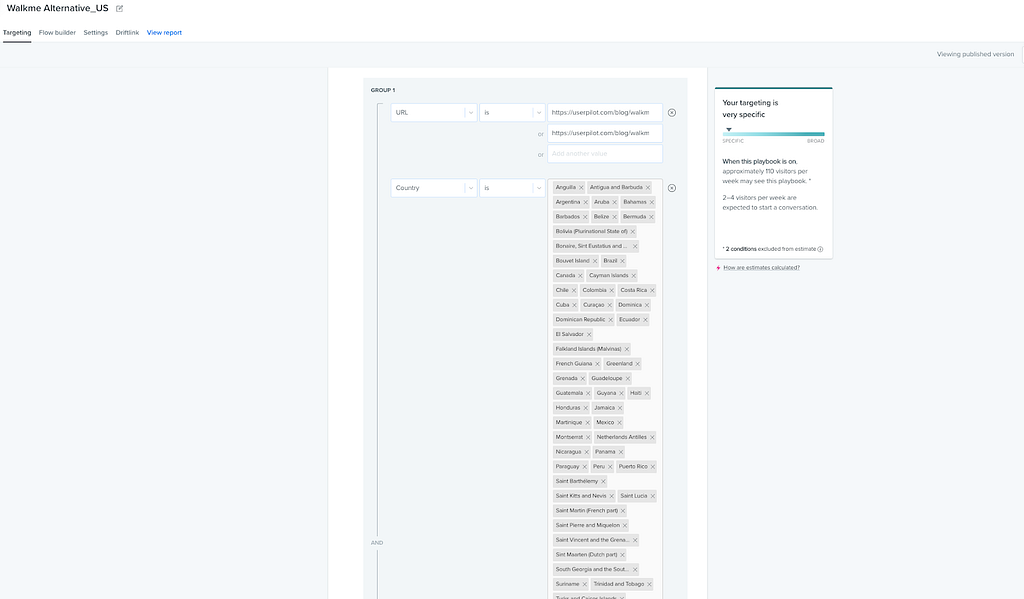
Task: Click '2 conditions excluded from estimate' text
Action: 769,249
